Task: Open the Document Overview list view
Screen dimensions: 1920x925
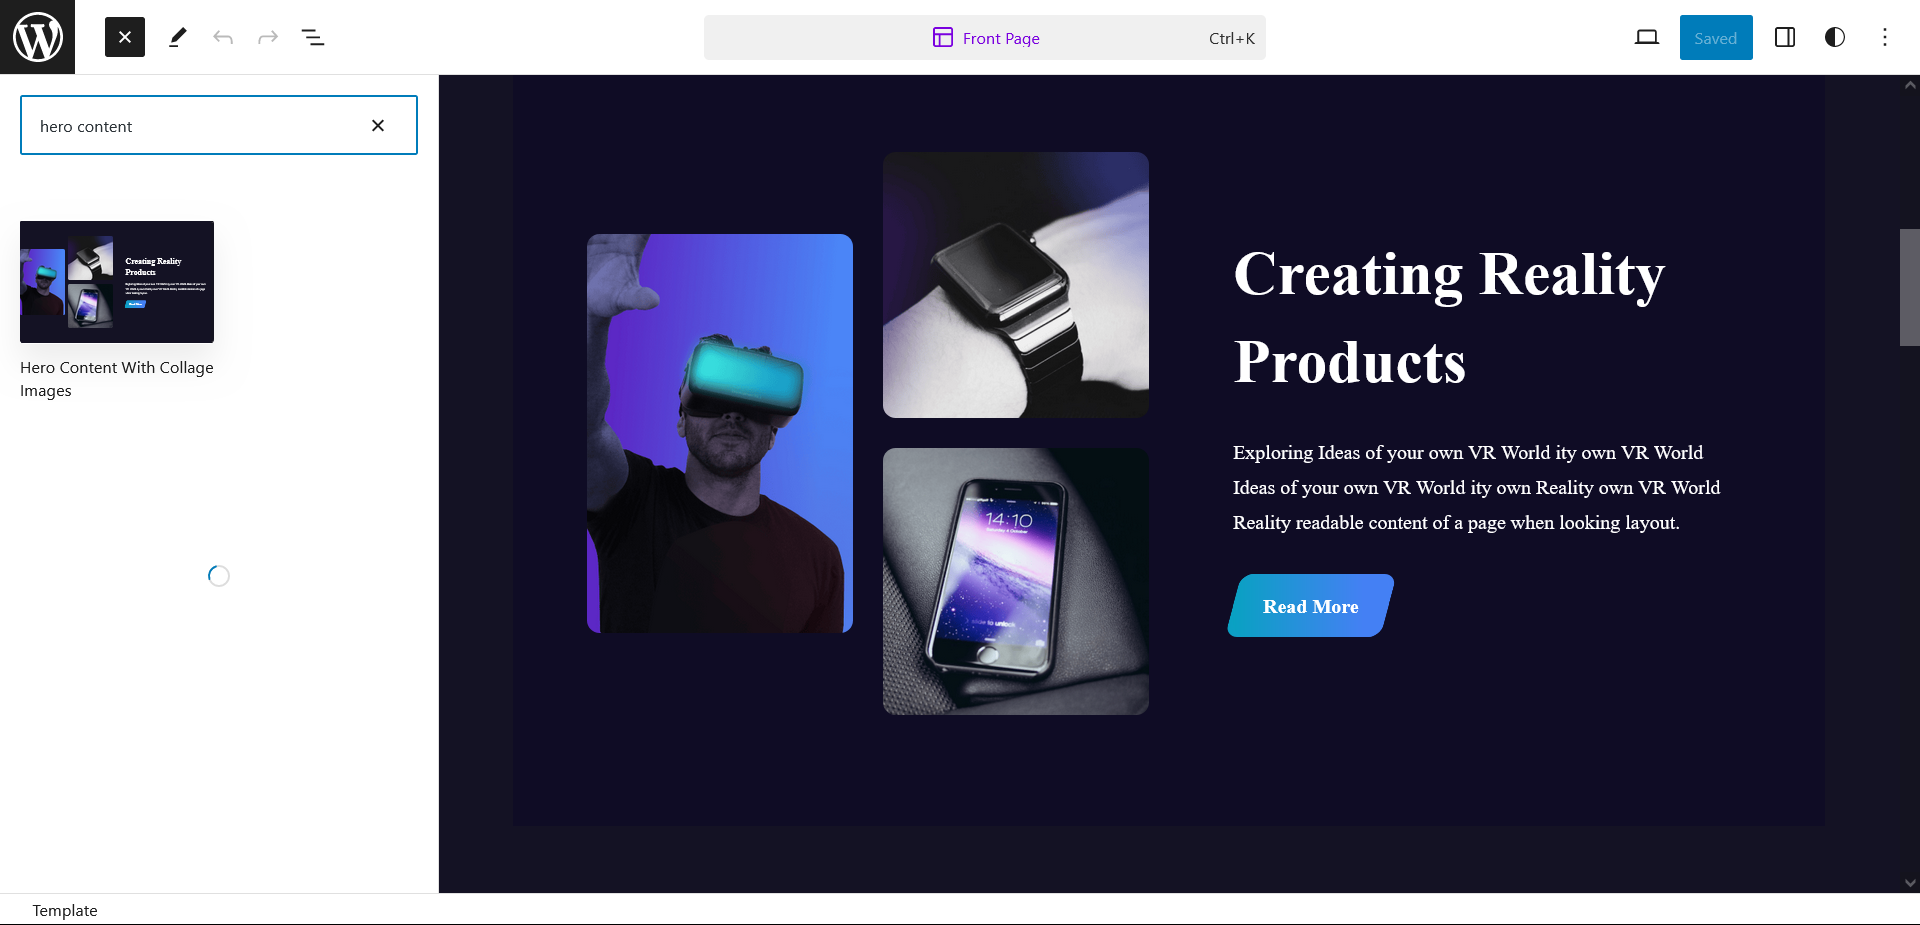Action: point(313,37)
